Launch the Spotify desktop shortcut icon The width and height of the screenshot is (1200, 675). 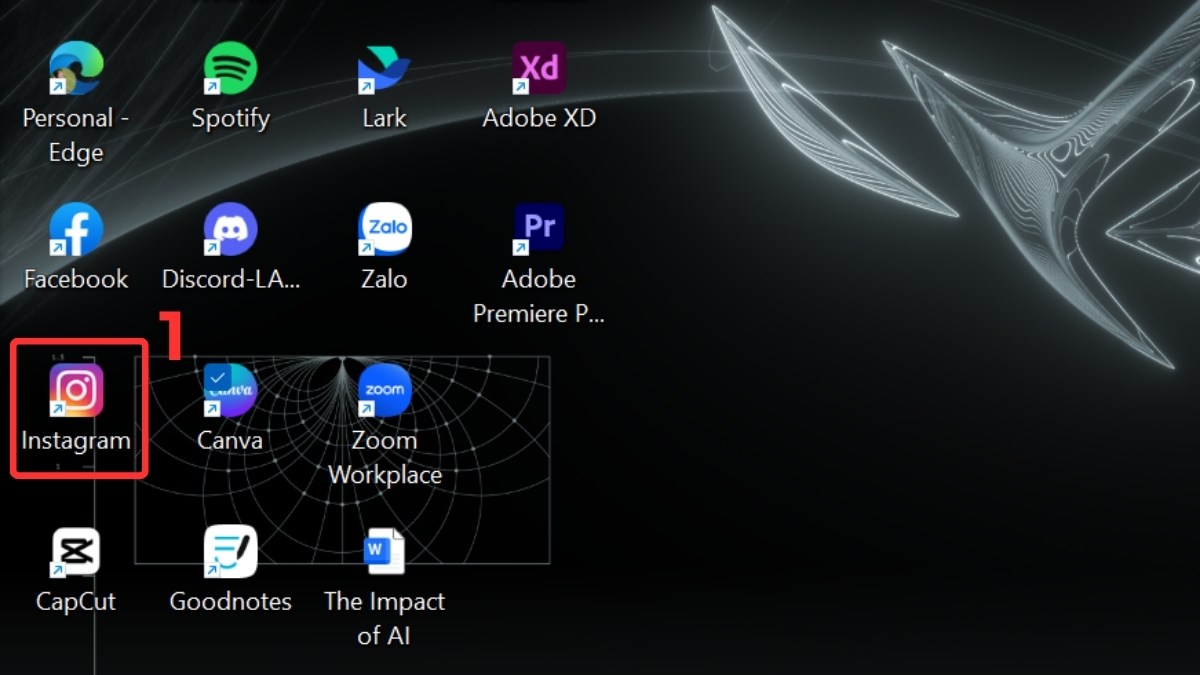click(x=230, y=68)
